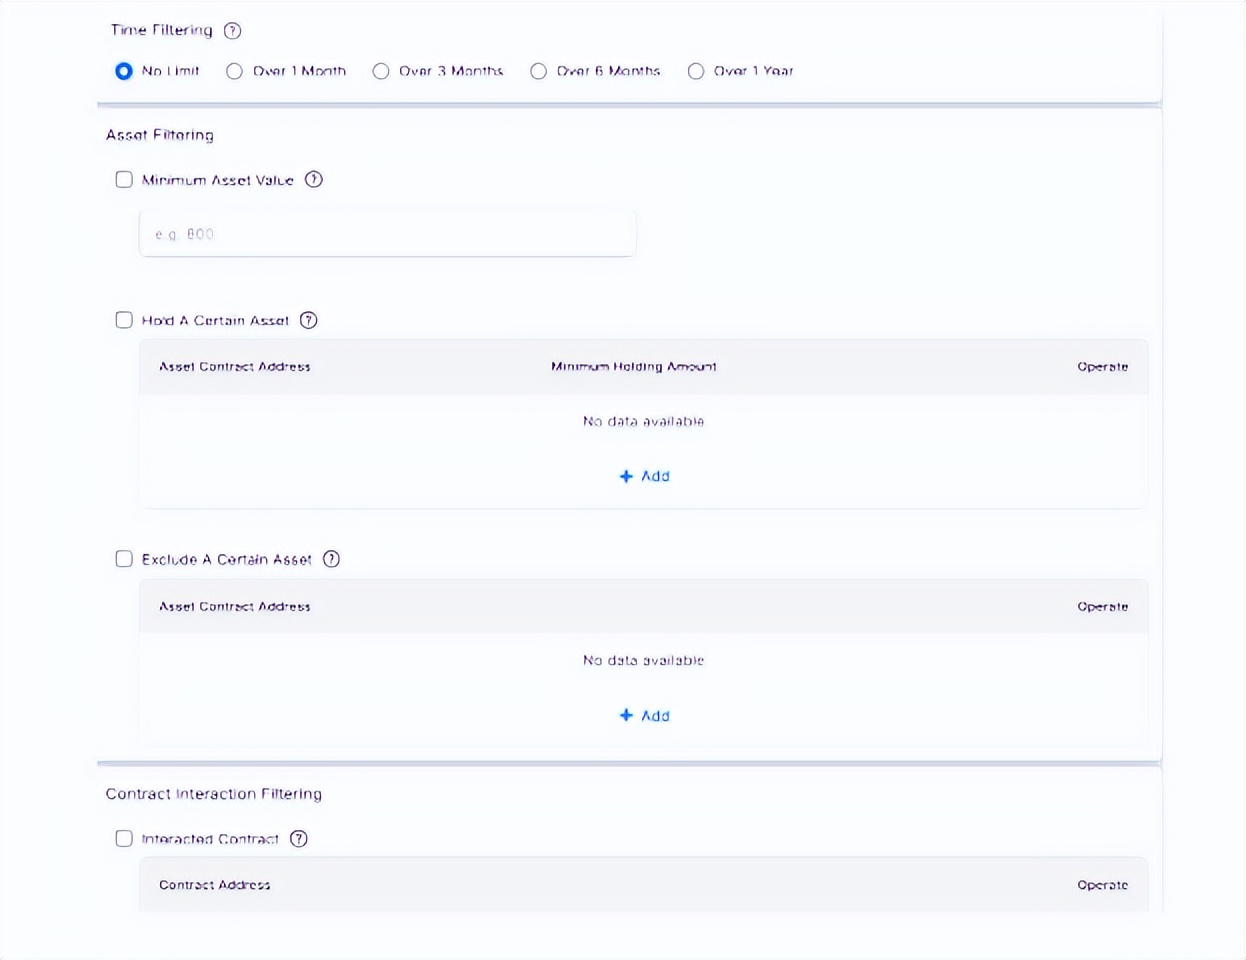This screenshot has height=960, width=1246.
Task: Check the Exclude A Certain Asset box
Action: click(x=124, y=559)
